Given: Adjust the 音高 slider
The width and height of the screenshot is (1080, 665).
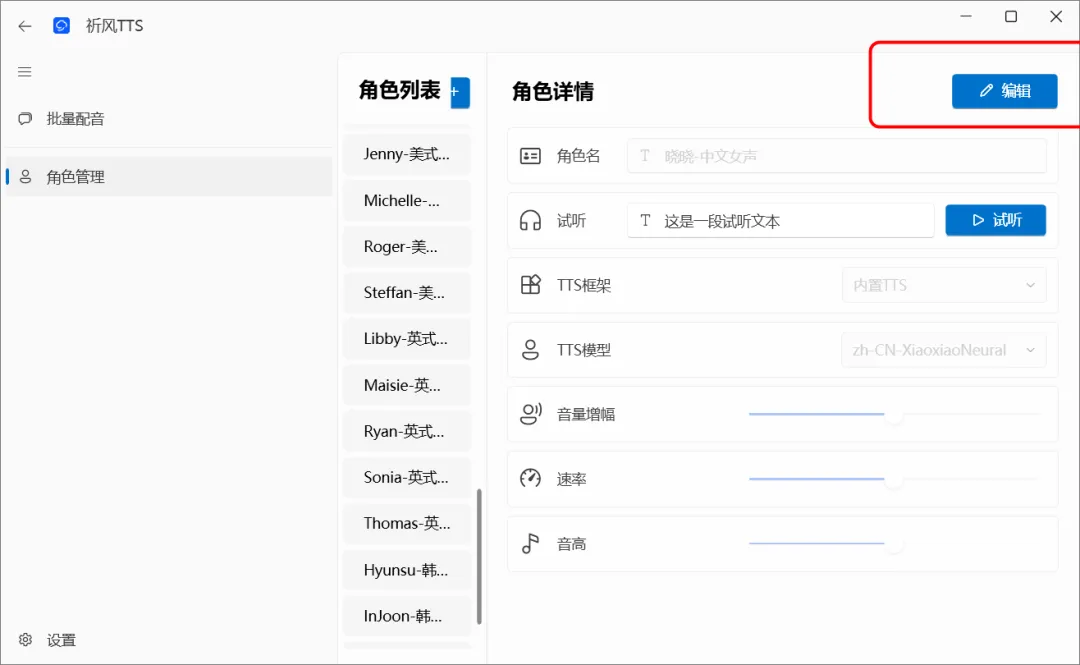Looking at the screenshot, I should click(894, 544).
